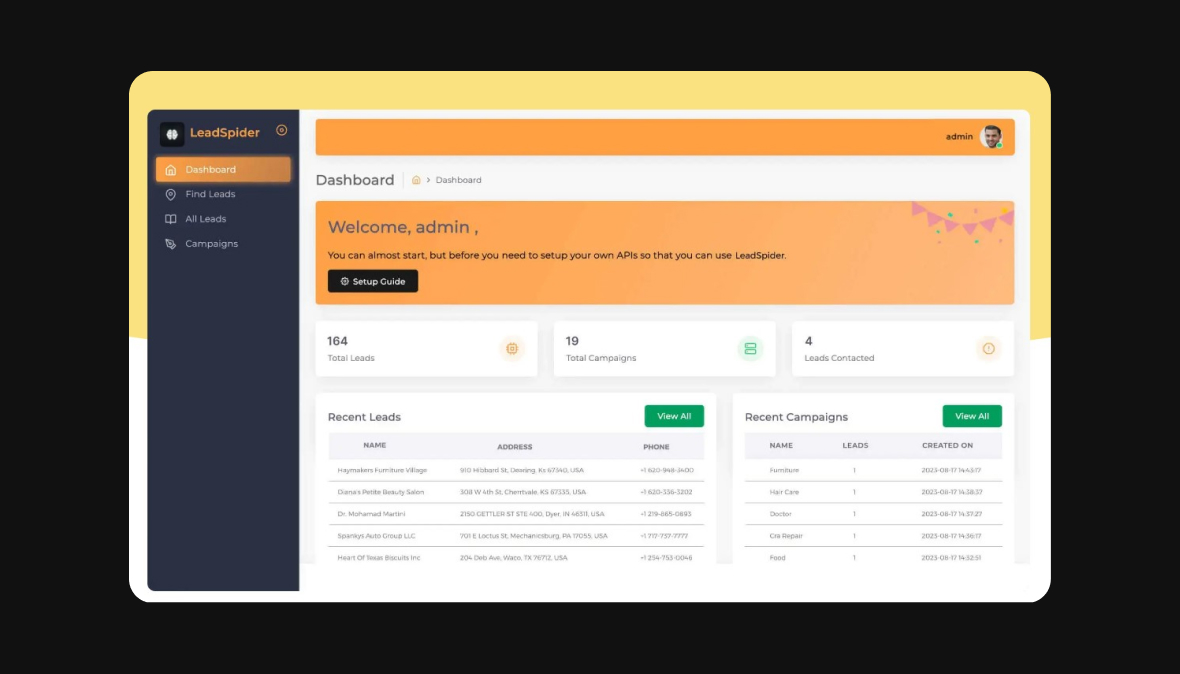Viewport: 1180px width, 674px height.
Task: Open the Hair Care campaign row
Action: (x=784, y=492)
